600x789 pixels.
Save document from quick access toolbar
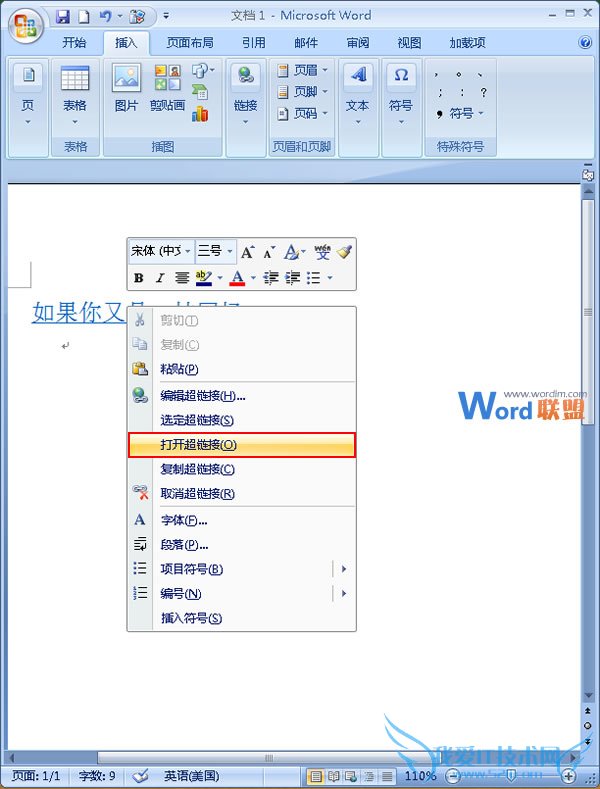coord(62,17)
